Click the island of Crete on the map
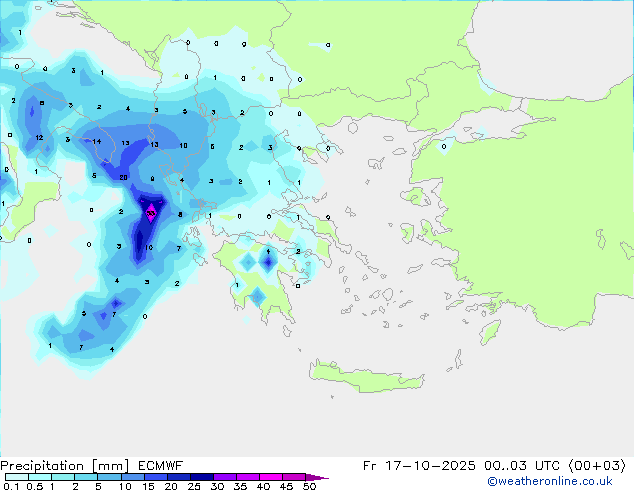634x490 pixels. tap(366, 377)
